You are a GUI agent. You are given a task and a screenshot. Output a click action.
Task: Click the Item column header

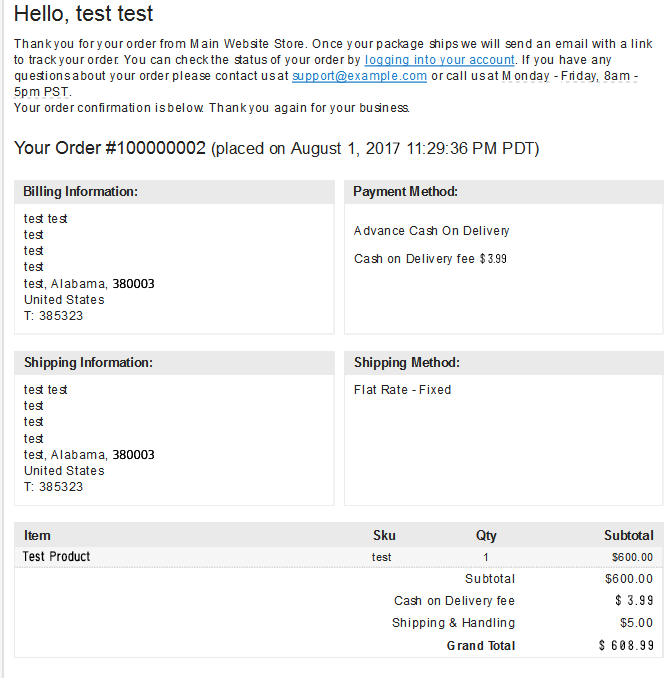pyautogui.click(x=37, y=536)
